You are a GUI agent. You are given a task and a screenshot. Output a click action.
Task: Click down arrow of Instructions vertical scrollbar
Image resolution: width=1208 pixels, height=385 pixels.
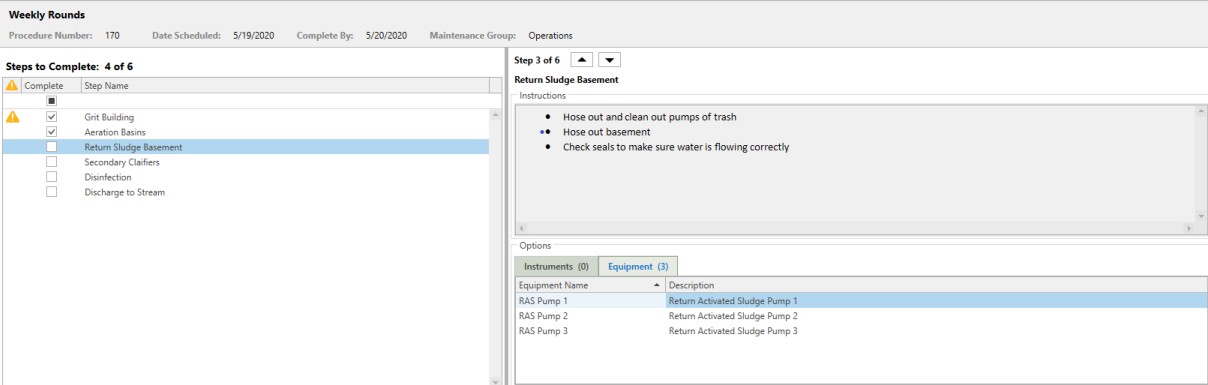(x=1200, y=216)
